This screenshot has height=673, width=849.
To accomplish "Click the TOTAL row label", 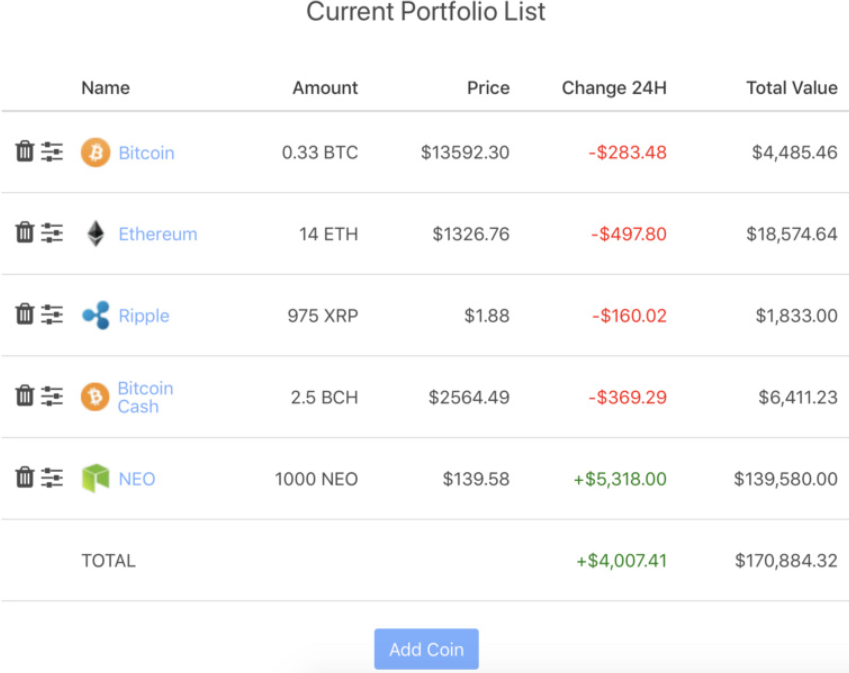I will point(108,560).
